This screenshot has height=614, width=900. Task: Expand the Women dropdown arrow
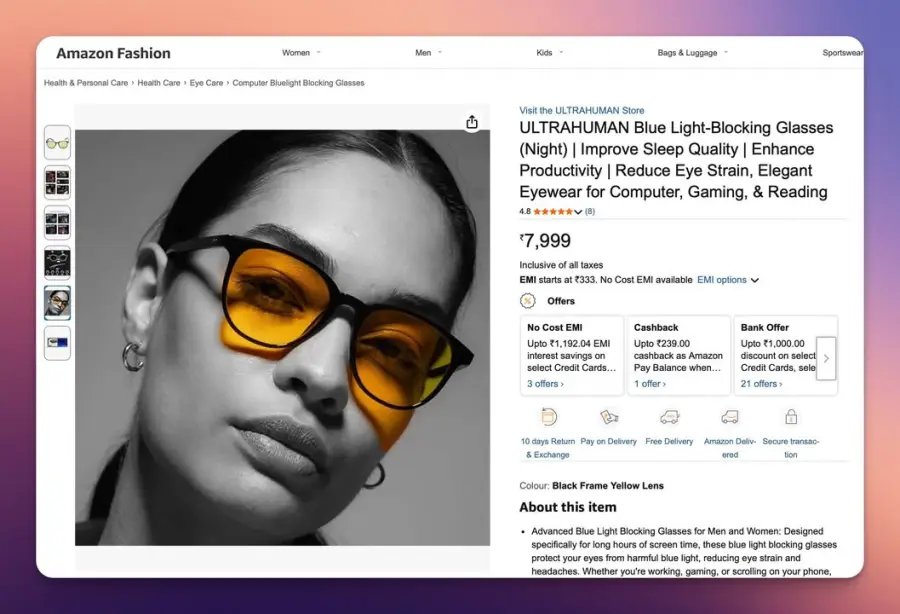coord(319,52)
